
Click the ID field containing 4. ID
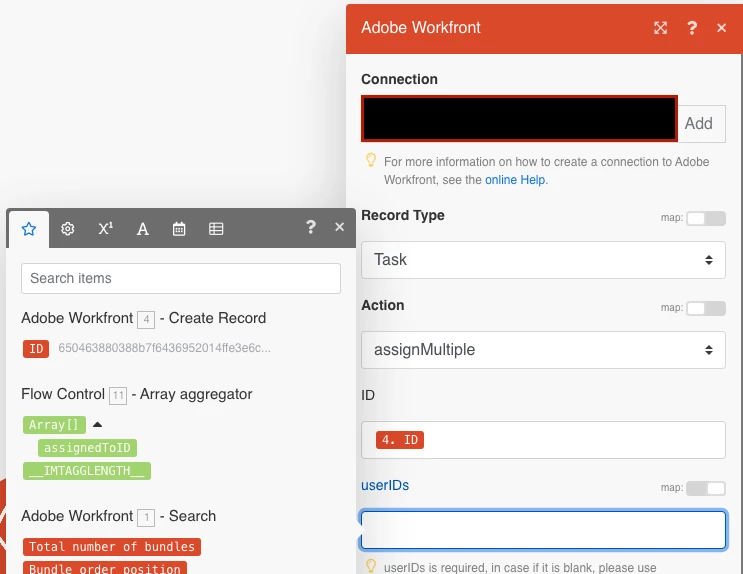(543, 440)
